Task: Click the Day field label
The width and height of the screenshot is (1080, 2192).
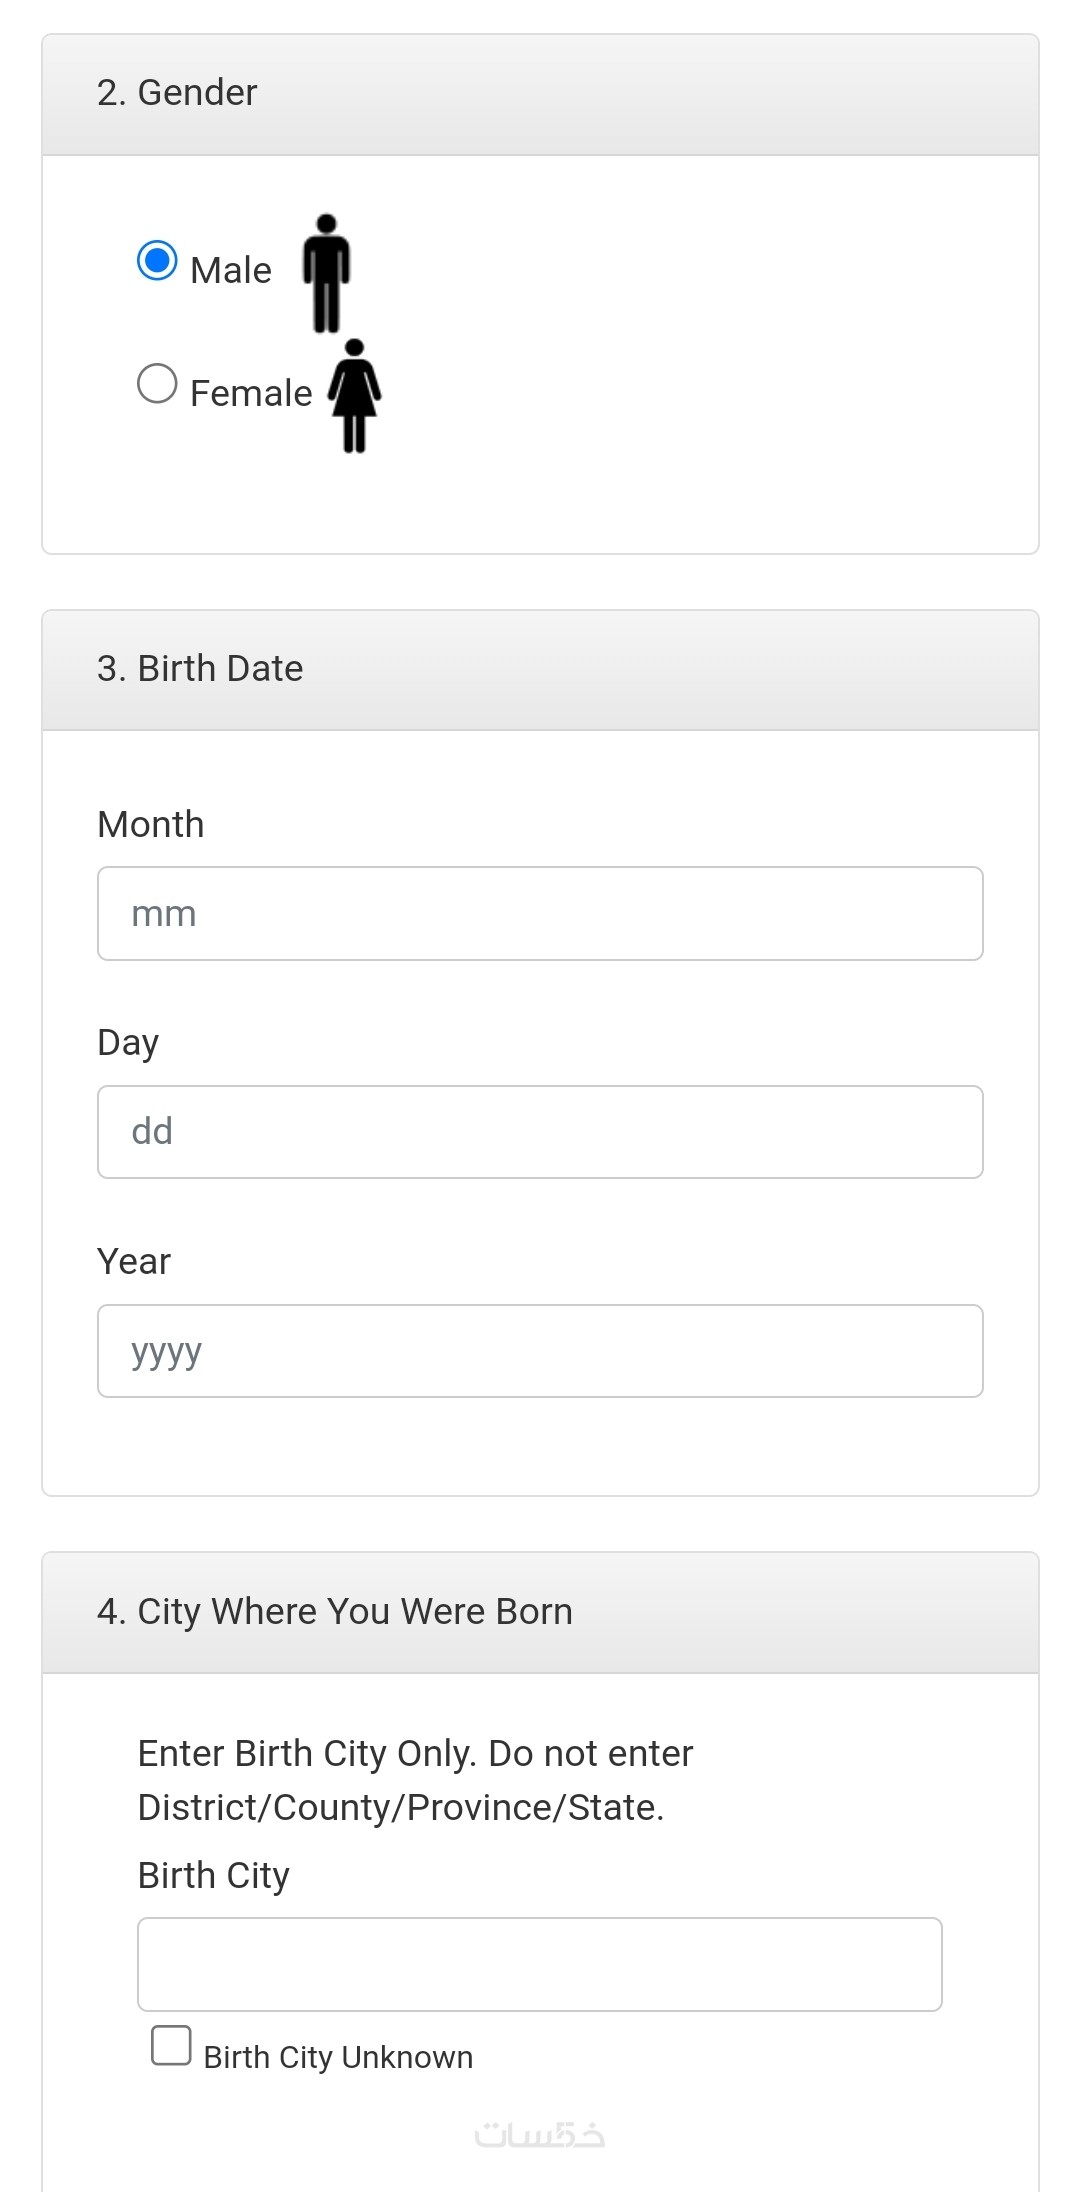Action: (x=128, y=1043)
